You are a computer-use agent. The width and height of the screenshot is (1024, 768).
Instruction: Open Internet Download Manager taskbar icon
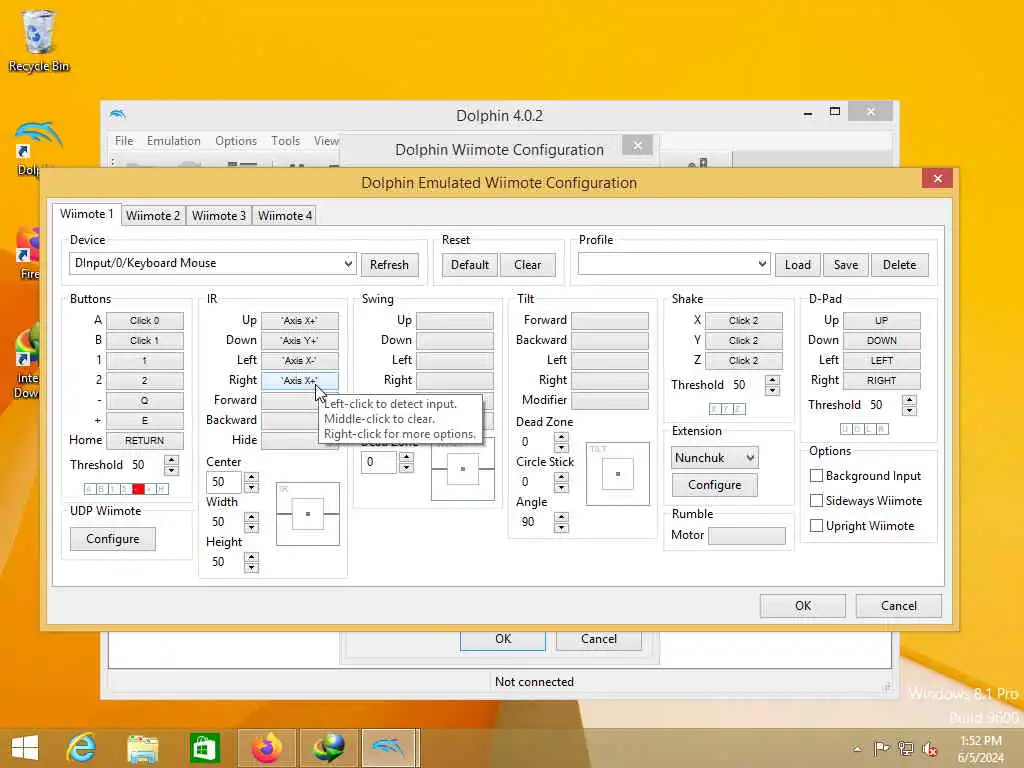point(328,748)
